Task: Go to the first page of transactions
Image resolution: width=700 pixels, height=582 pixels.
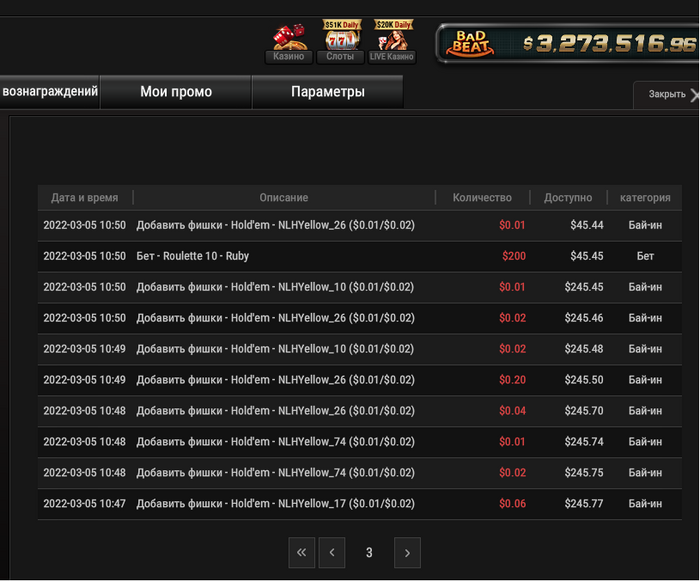Action: [x=302, y=553]
